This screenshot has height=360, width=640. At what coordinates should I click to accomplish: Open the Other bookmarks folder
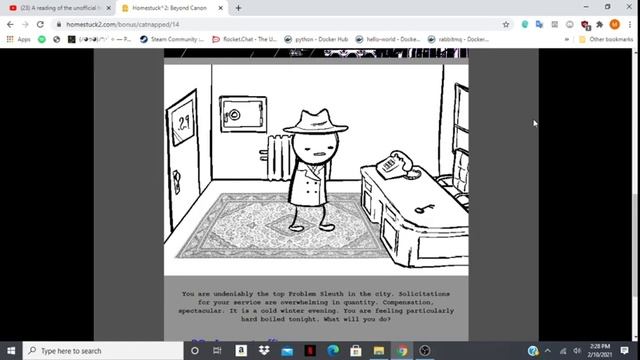[x=606, y=39]
